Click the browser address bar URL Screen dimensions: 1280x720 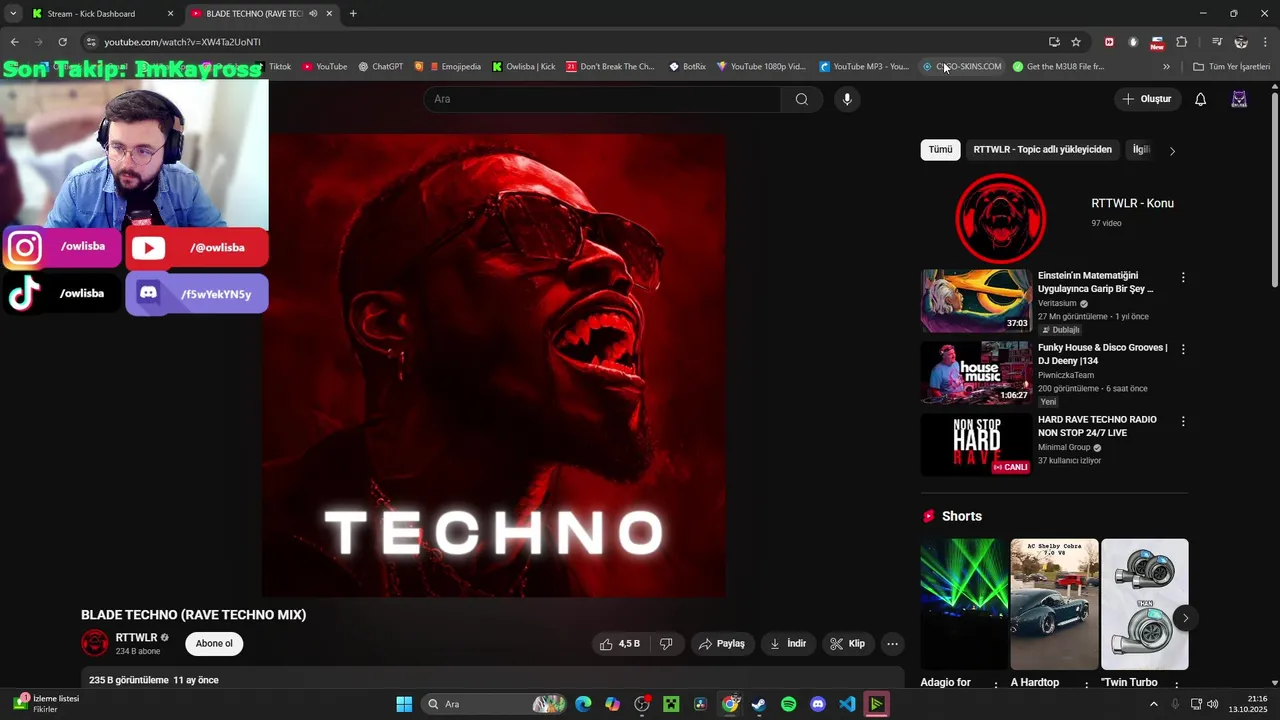pyautogui.click(x=182, y=42)
